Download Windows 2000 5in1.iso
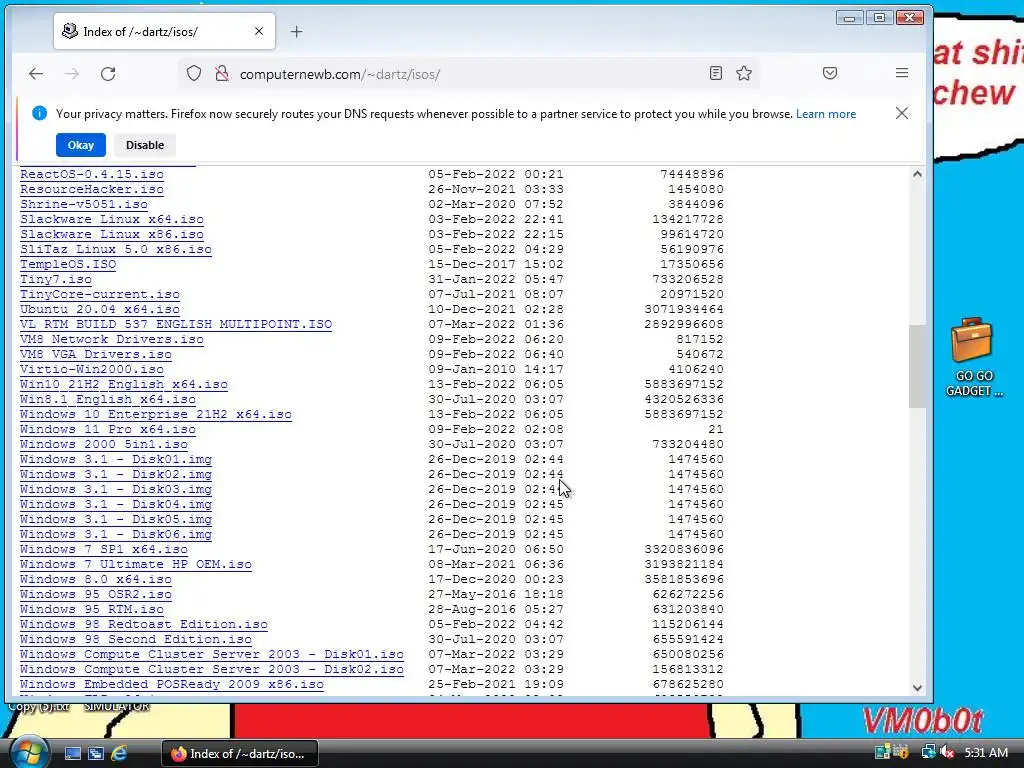1024x768 pixels. 104,445
